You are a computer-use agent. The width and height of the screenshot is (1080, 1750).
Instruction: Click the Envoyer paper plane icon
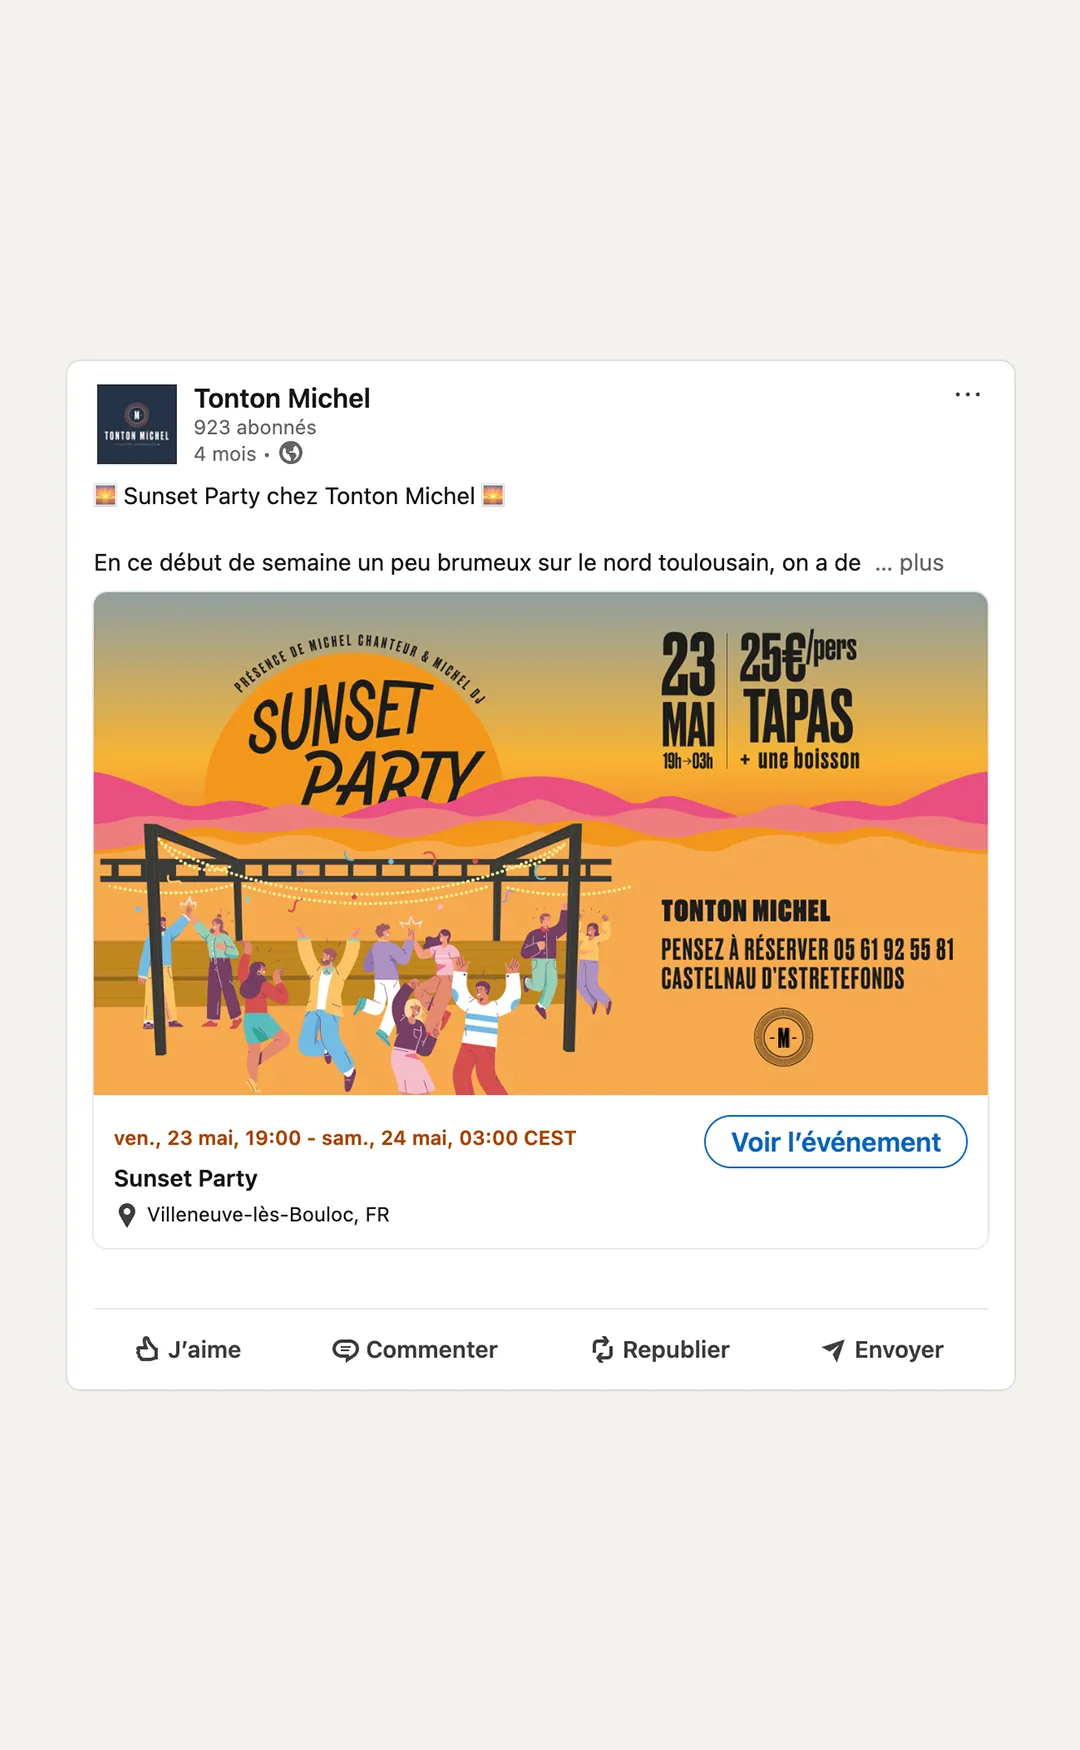[833, 1350]
